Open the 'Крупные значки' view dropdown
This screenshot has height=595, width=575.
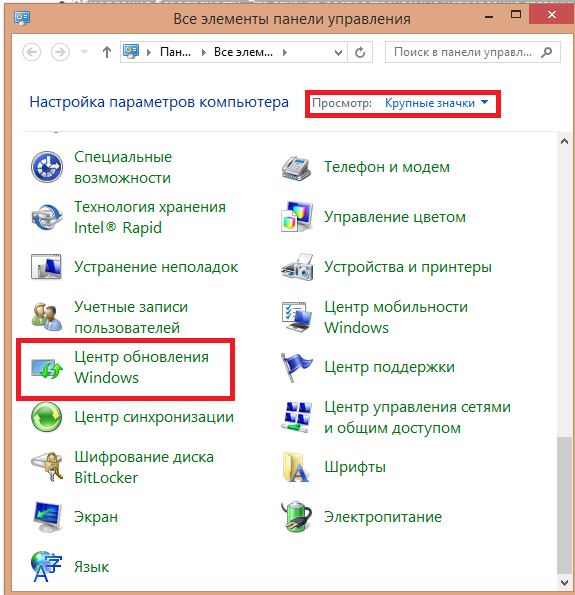[x=436, y=103]
